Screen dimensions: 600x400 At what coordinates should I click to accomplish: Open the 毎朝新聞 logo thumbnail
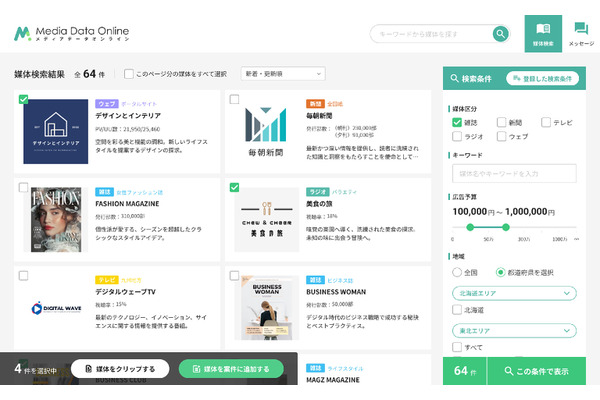[266, 132]
